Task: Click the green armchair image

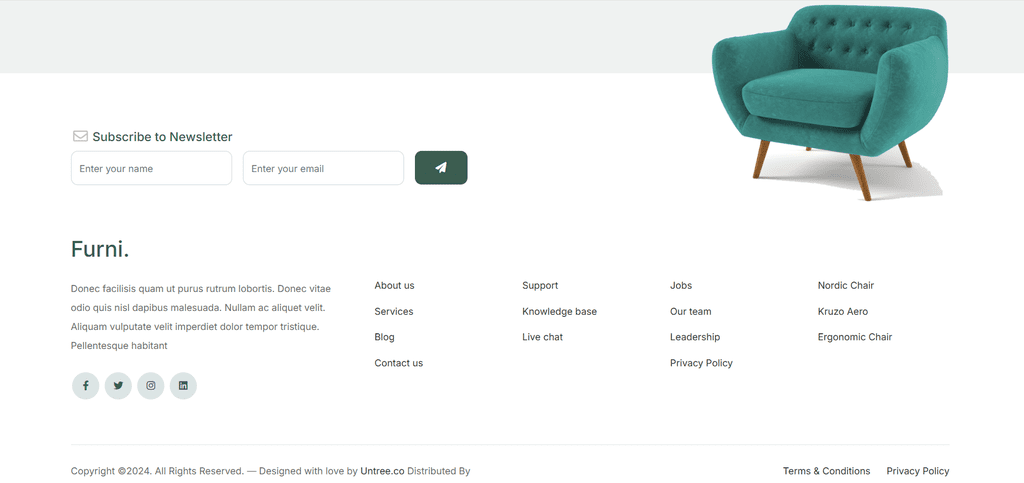Action: coord(830,101)
